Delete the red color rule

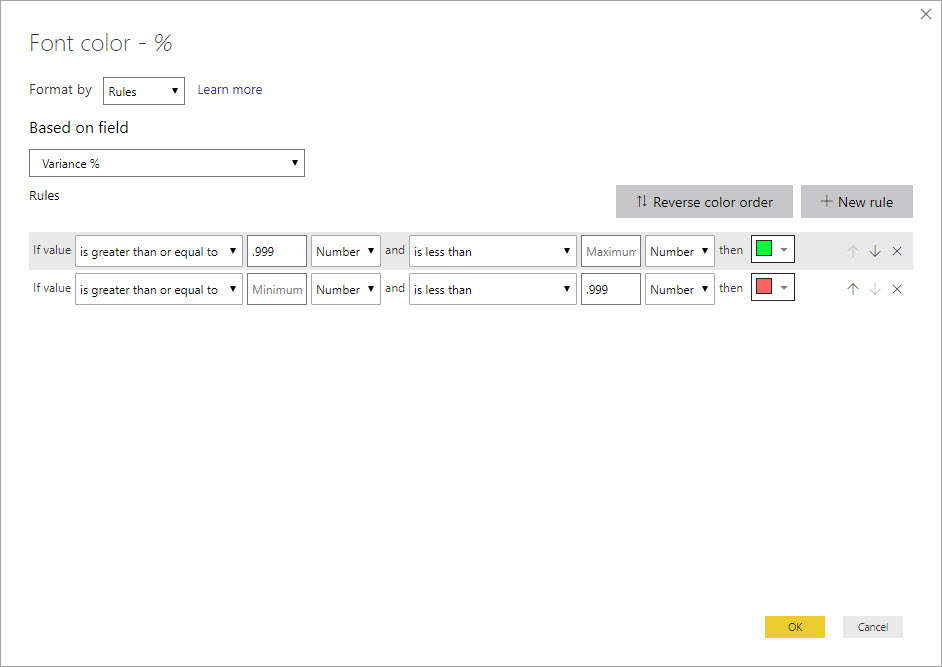(897, 289)
